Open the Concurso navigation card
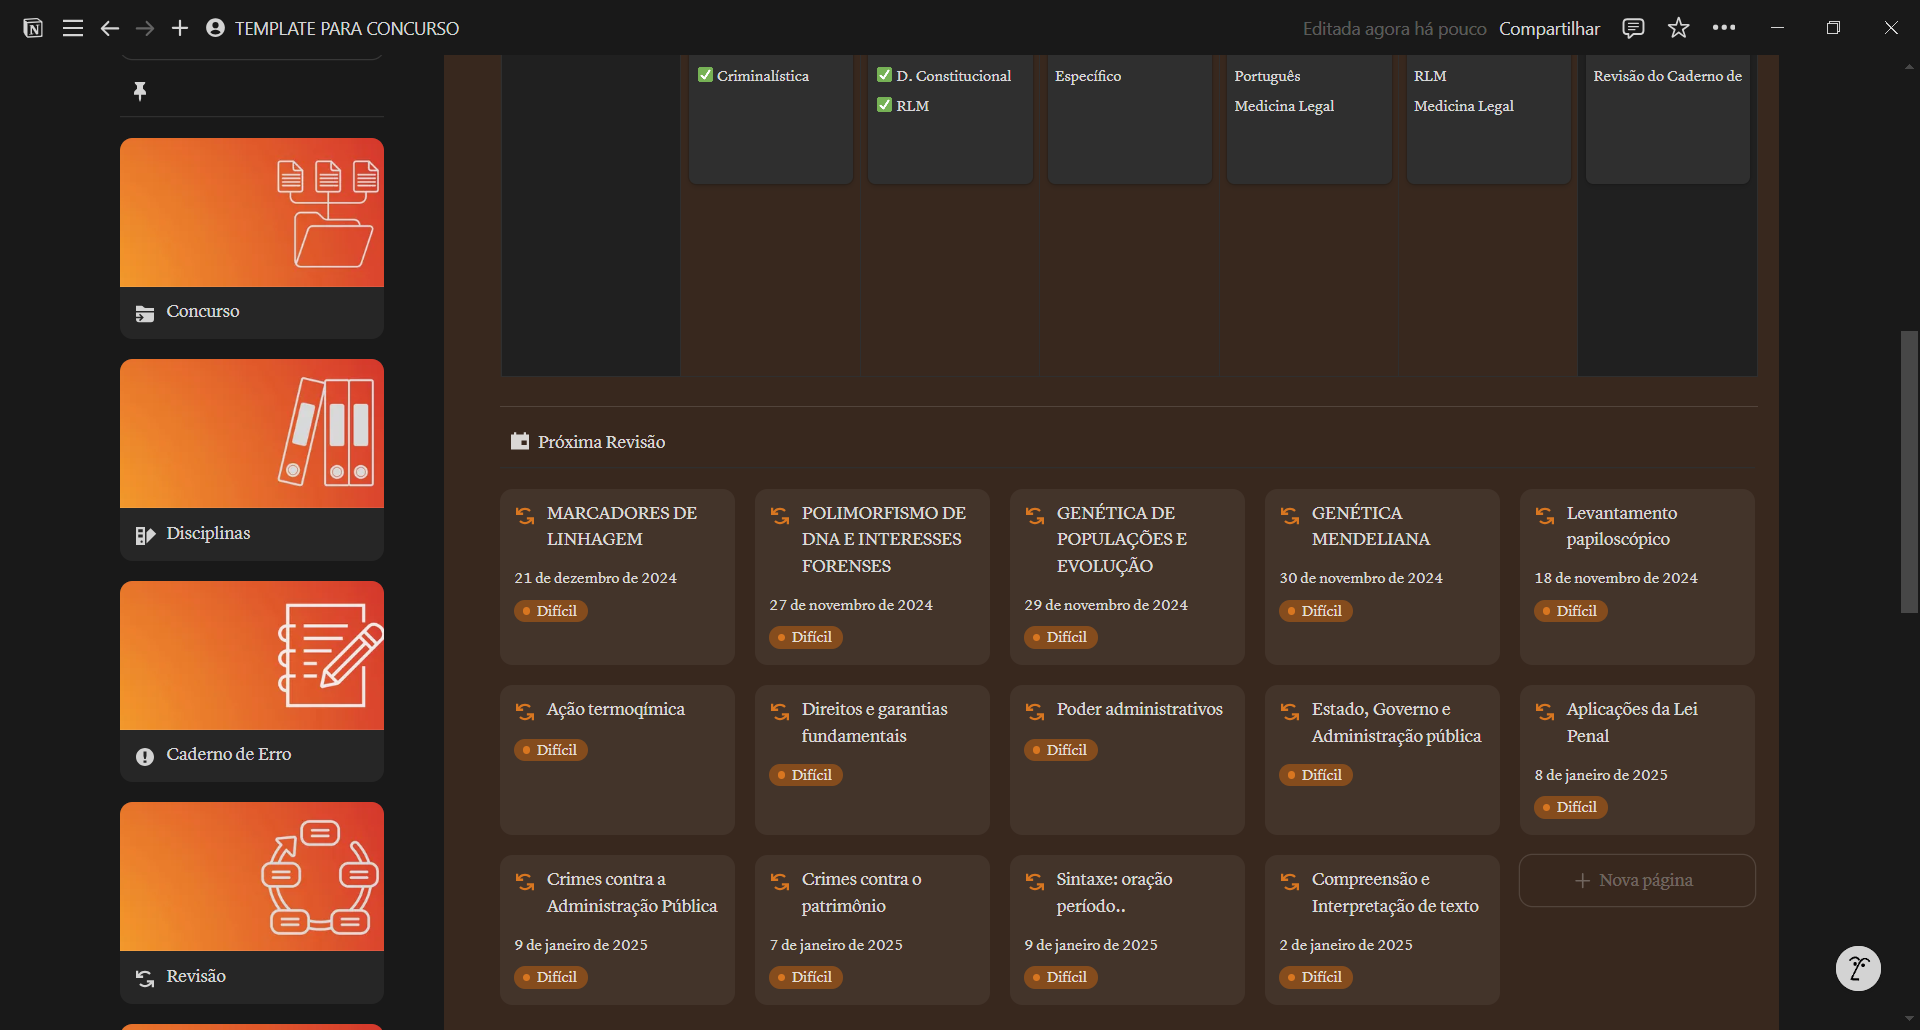 coord(252,238)
